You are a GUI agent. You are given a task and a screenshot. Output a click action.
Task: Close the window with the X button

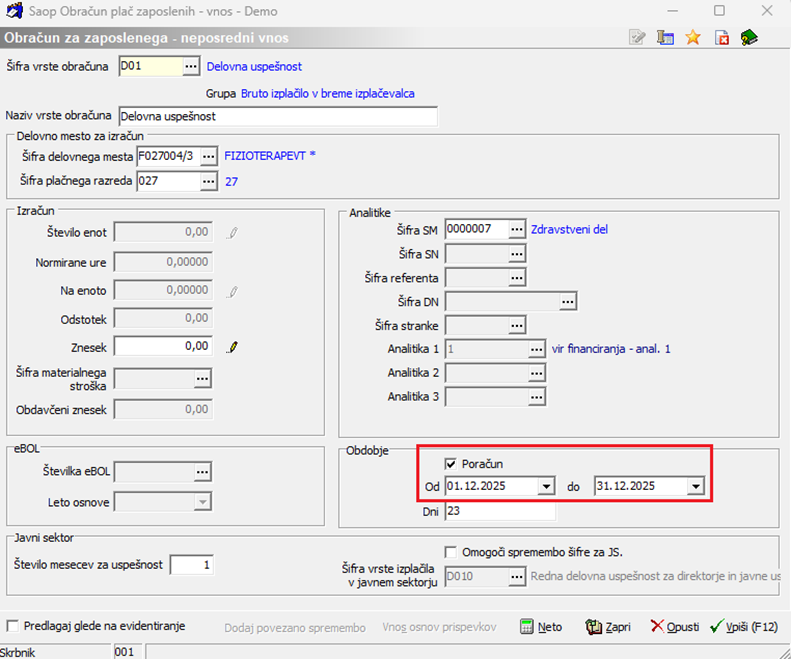pyautogui.click(x=767, y=11)
